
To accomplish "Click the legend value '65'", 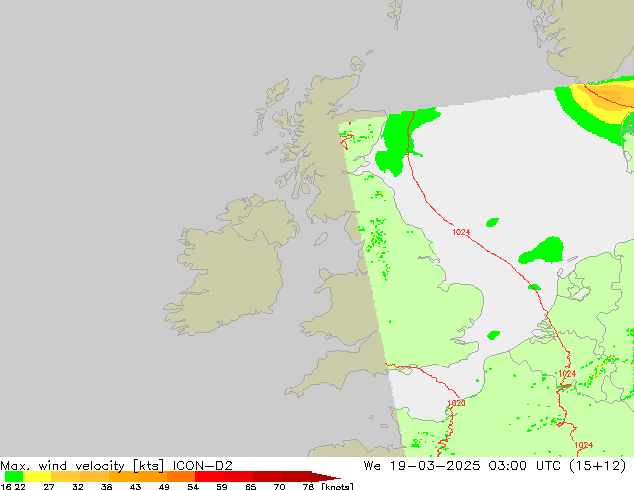I will click(251, 486).
